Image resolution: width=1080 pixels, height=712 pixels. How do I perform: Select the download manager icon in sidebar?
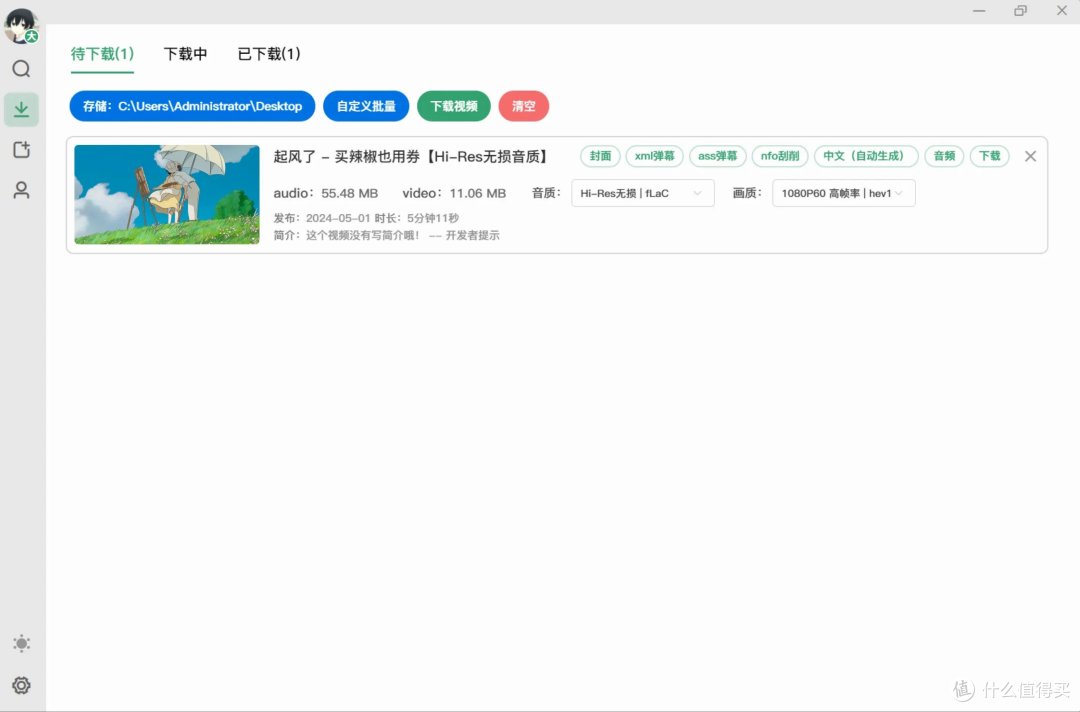point(21,109)
